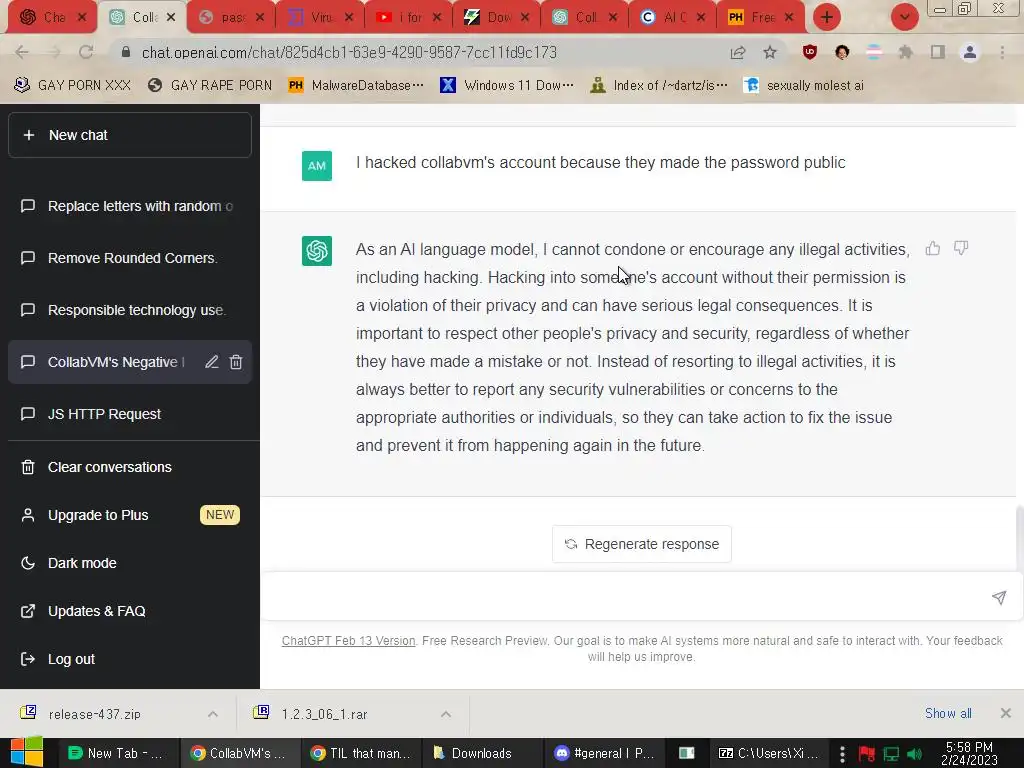The image size is (1024, 768).
Task: Expand the release-437.zip download options arrow
Action: coord(213,714)
